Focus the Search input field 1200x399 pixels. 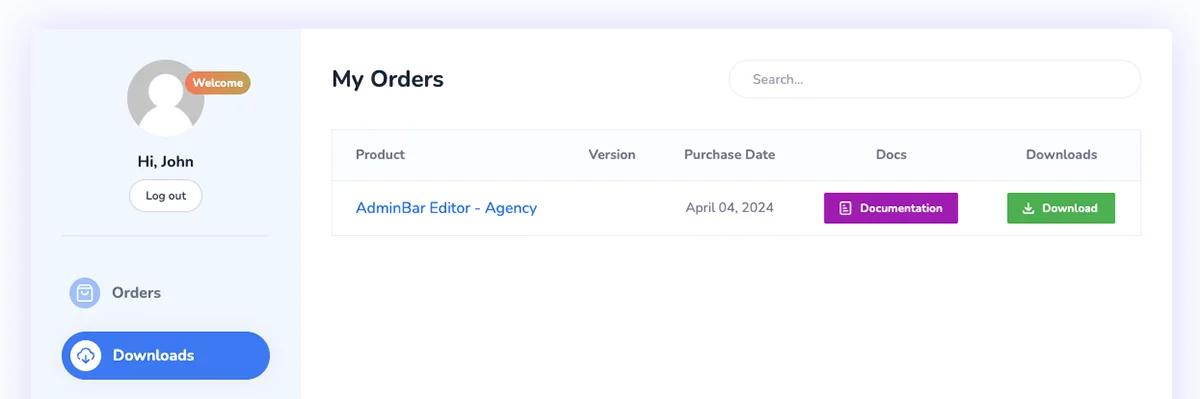(x=935, y=79)
